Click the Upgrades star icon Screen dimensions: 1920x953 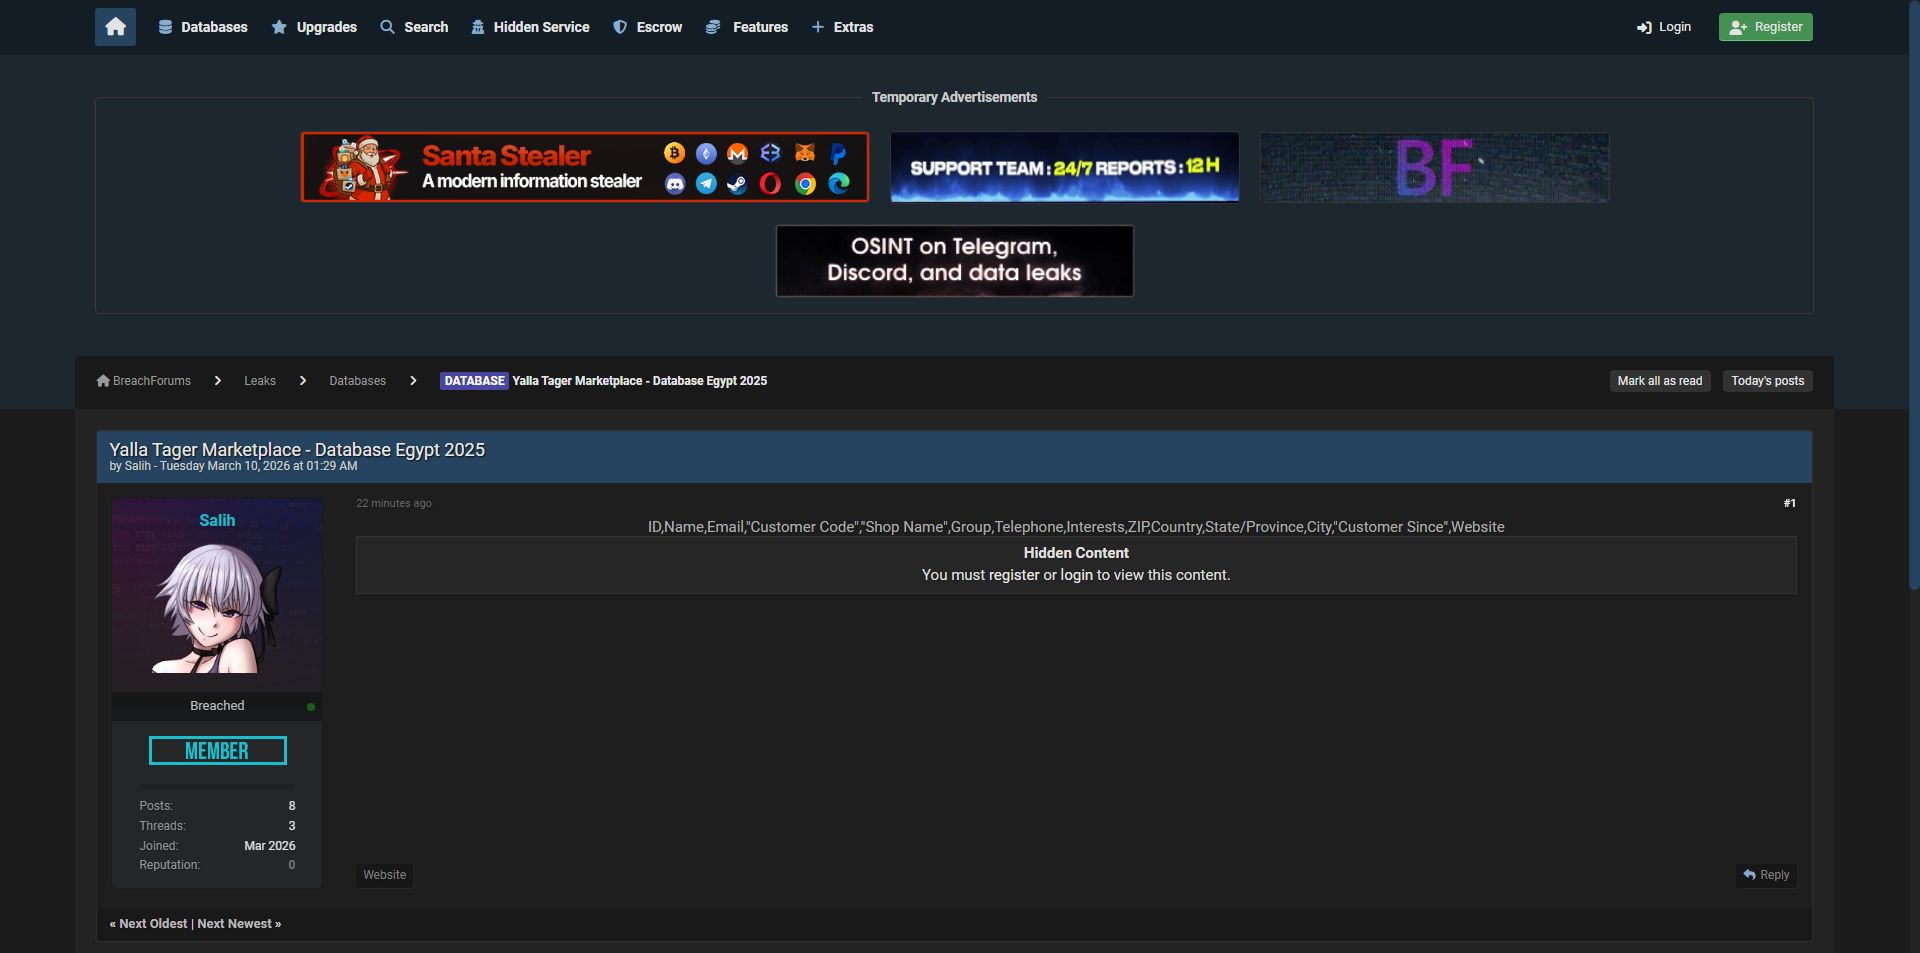tap(279, 27)
